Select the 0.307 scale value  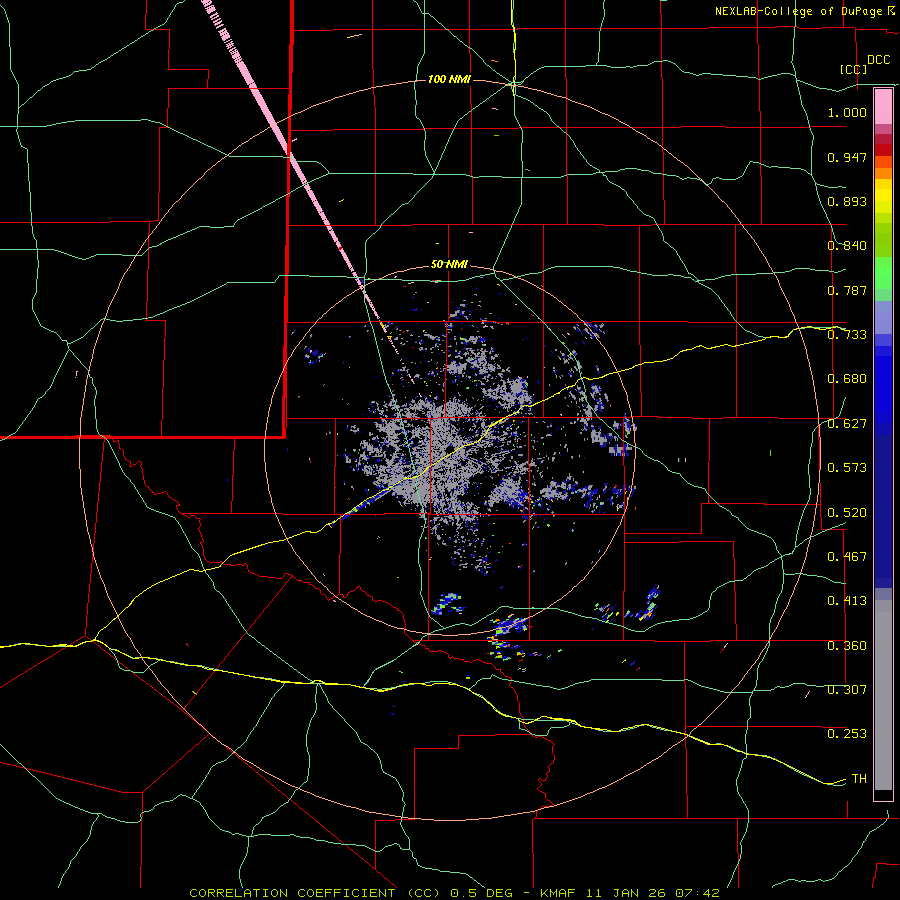pos(847,690)
